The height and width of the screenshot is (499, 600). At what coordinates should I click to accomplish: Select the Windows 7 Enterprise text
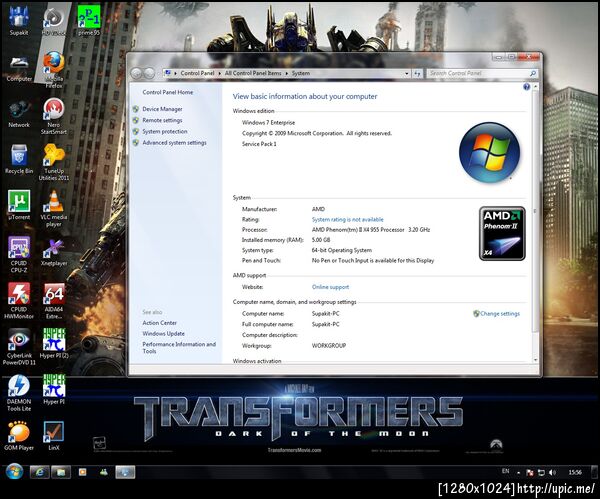[268, 122]
